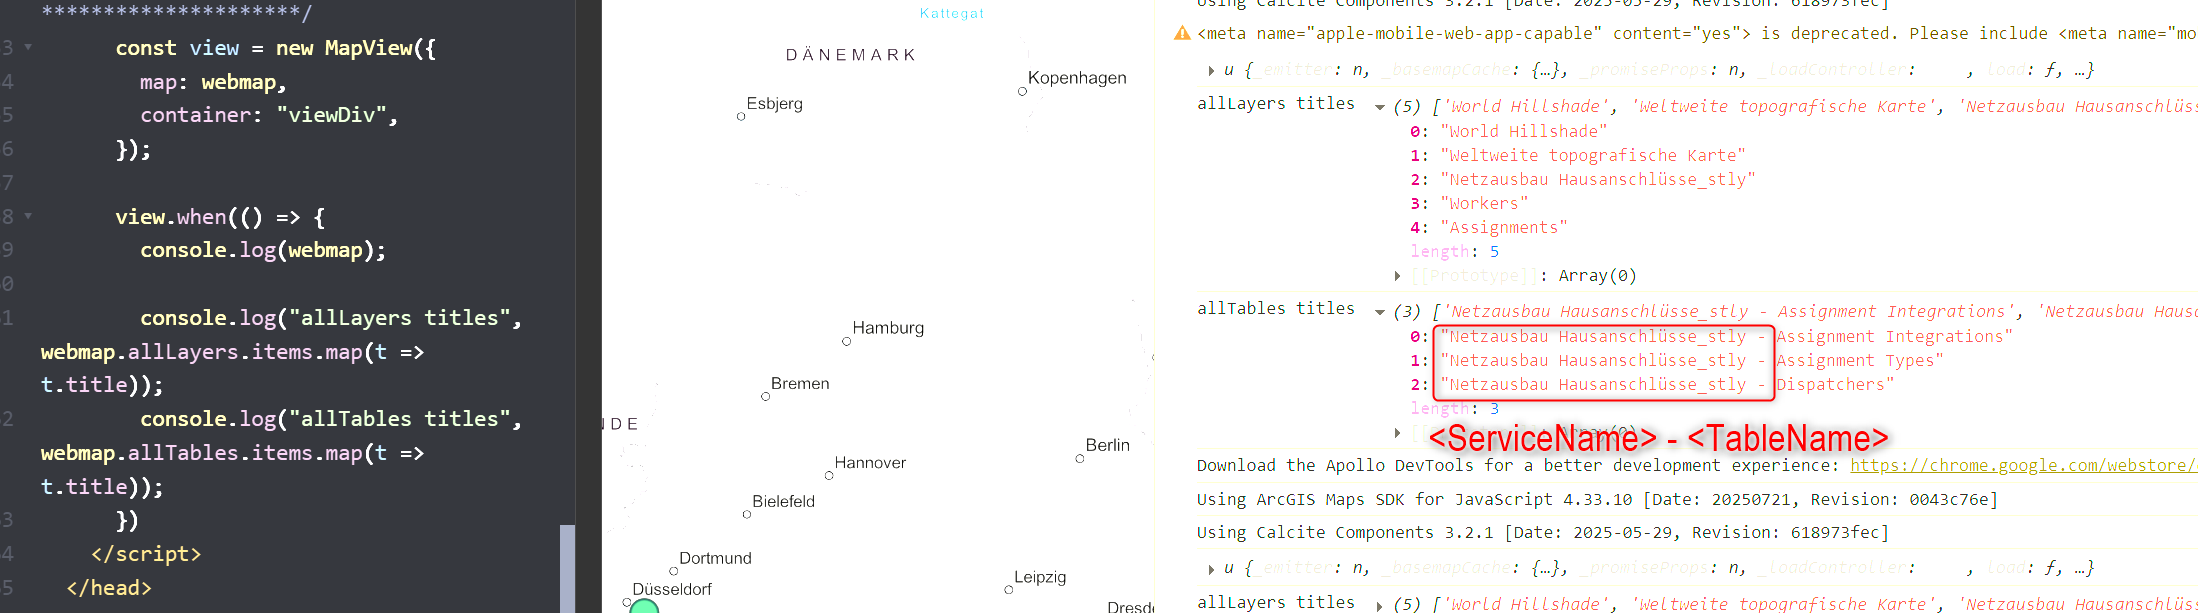Click the Dortmund city marker on map
2198x613 pixels.
674,571
